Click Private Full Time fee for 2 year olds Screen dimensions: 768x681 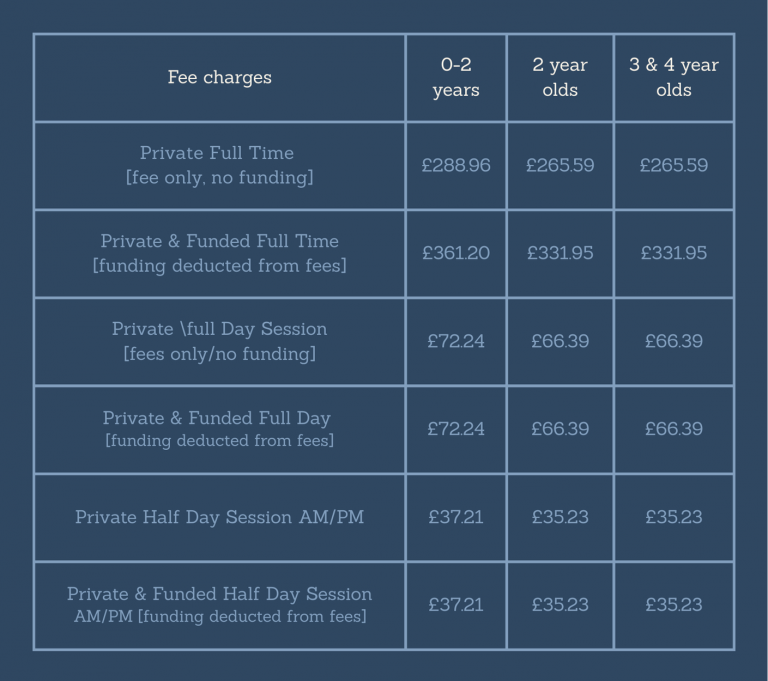[x=560, y=165]
